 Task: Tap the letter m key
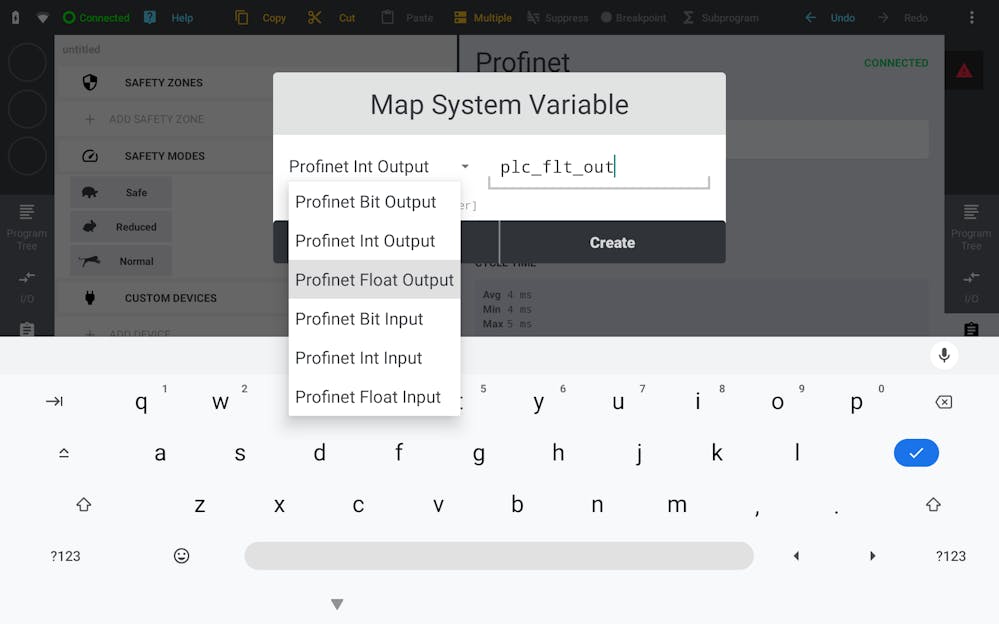677,505
